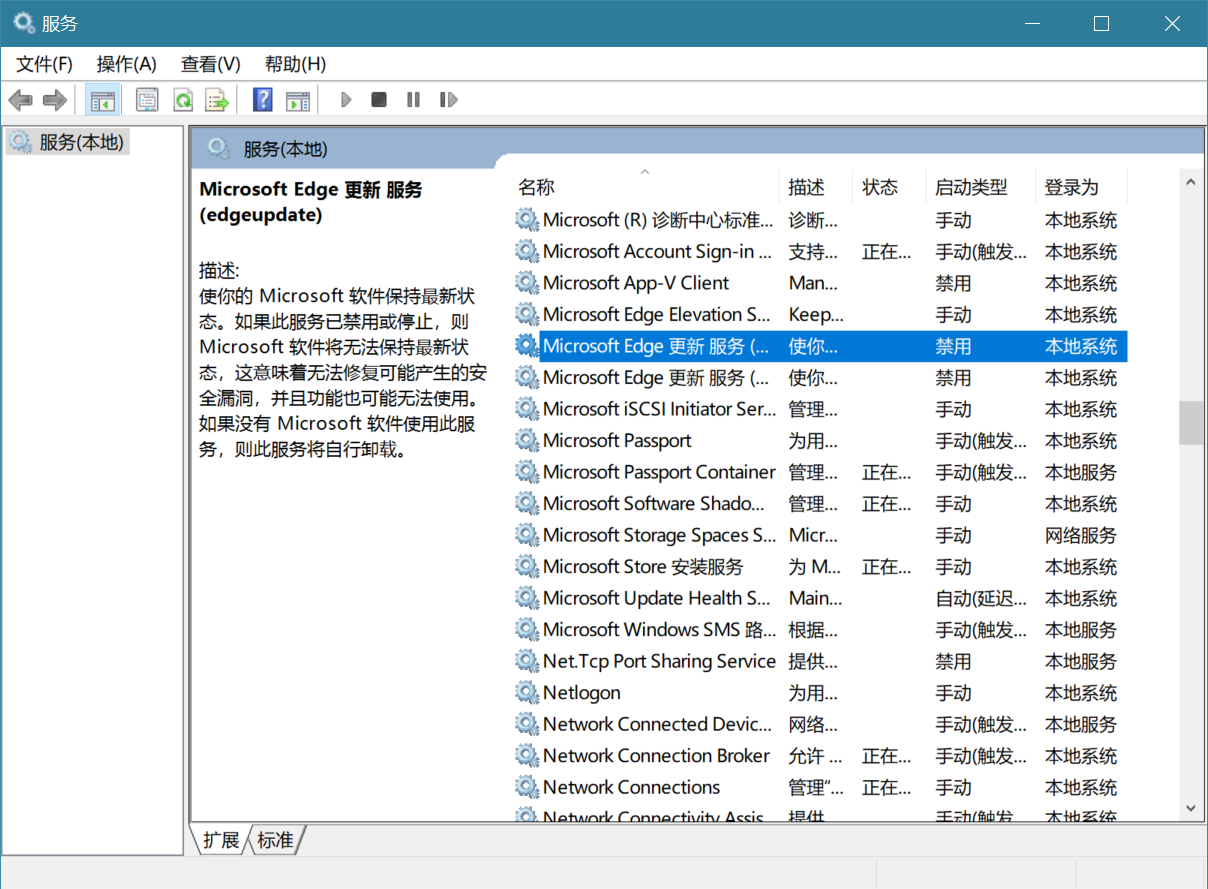The width and height of the screenshot is (1208, 889).
Task: Open the Properties toolbar icon
Action: 148,100
